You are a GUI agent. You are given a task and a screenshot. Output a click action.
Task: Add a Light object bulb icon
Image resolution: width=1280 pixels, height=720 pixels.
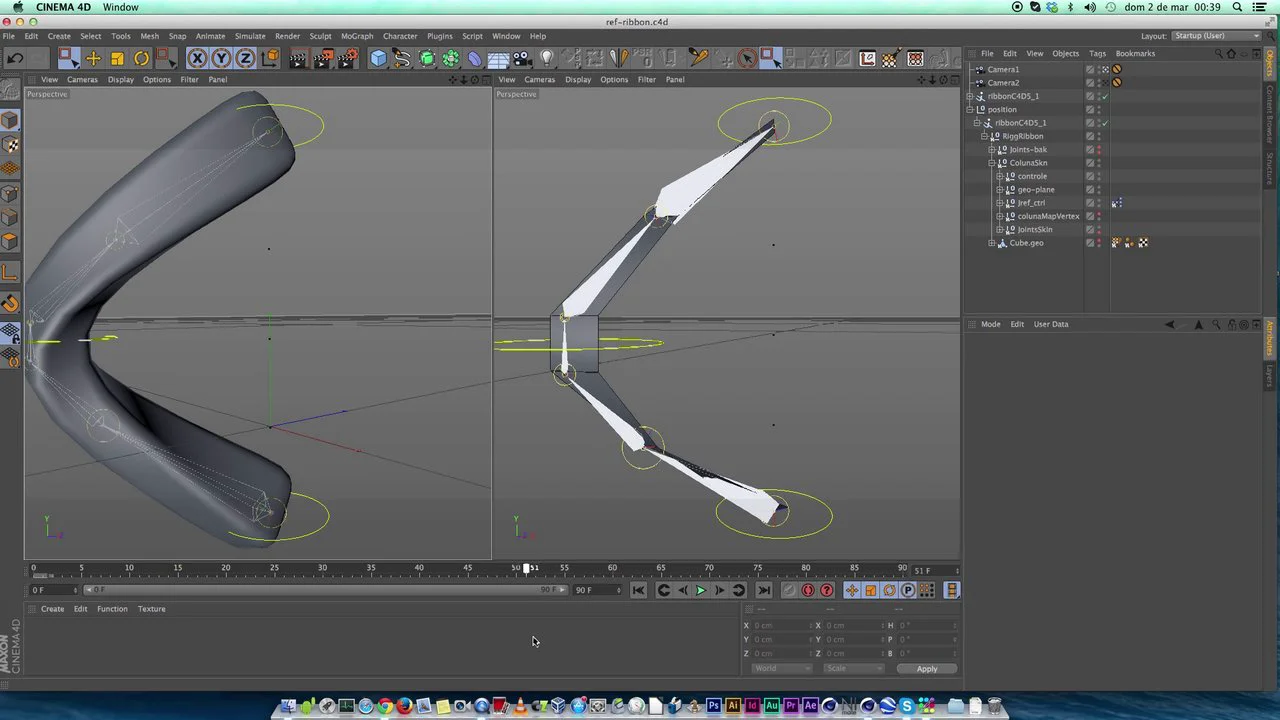(x=546, y=59)
